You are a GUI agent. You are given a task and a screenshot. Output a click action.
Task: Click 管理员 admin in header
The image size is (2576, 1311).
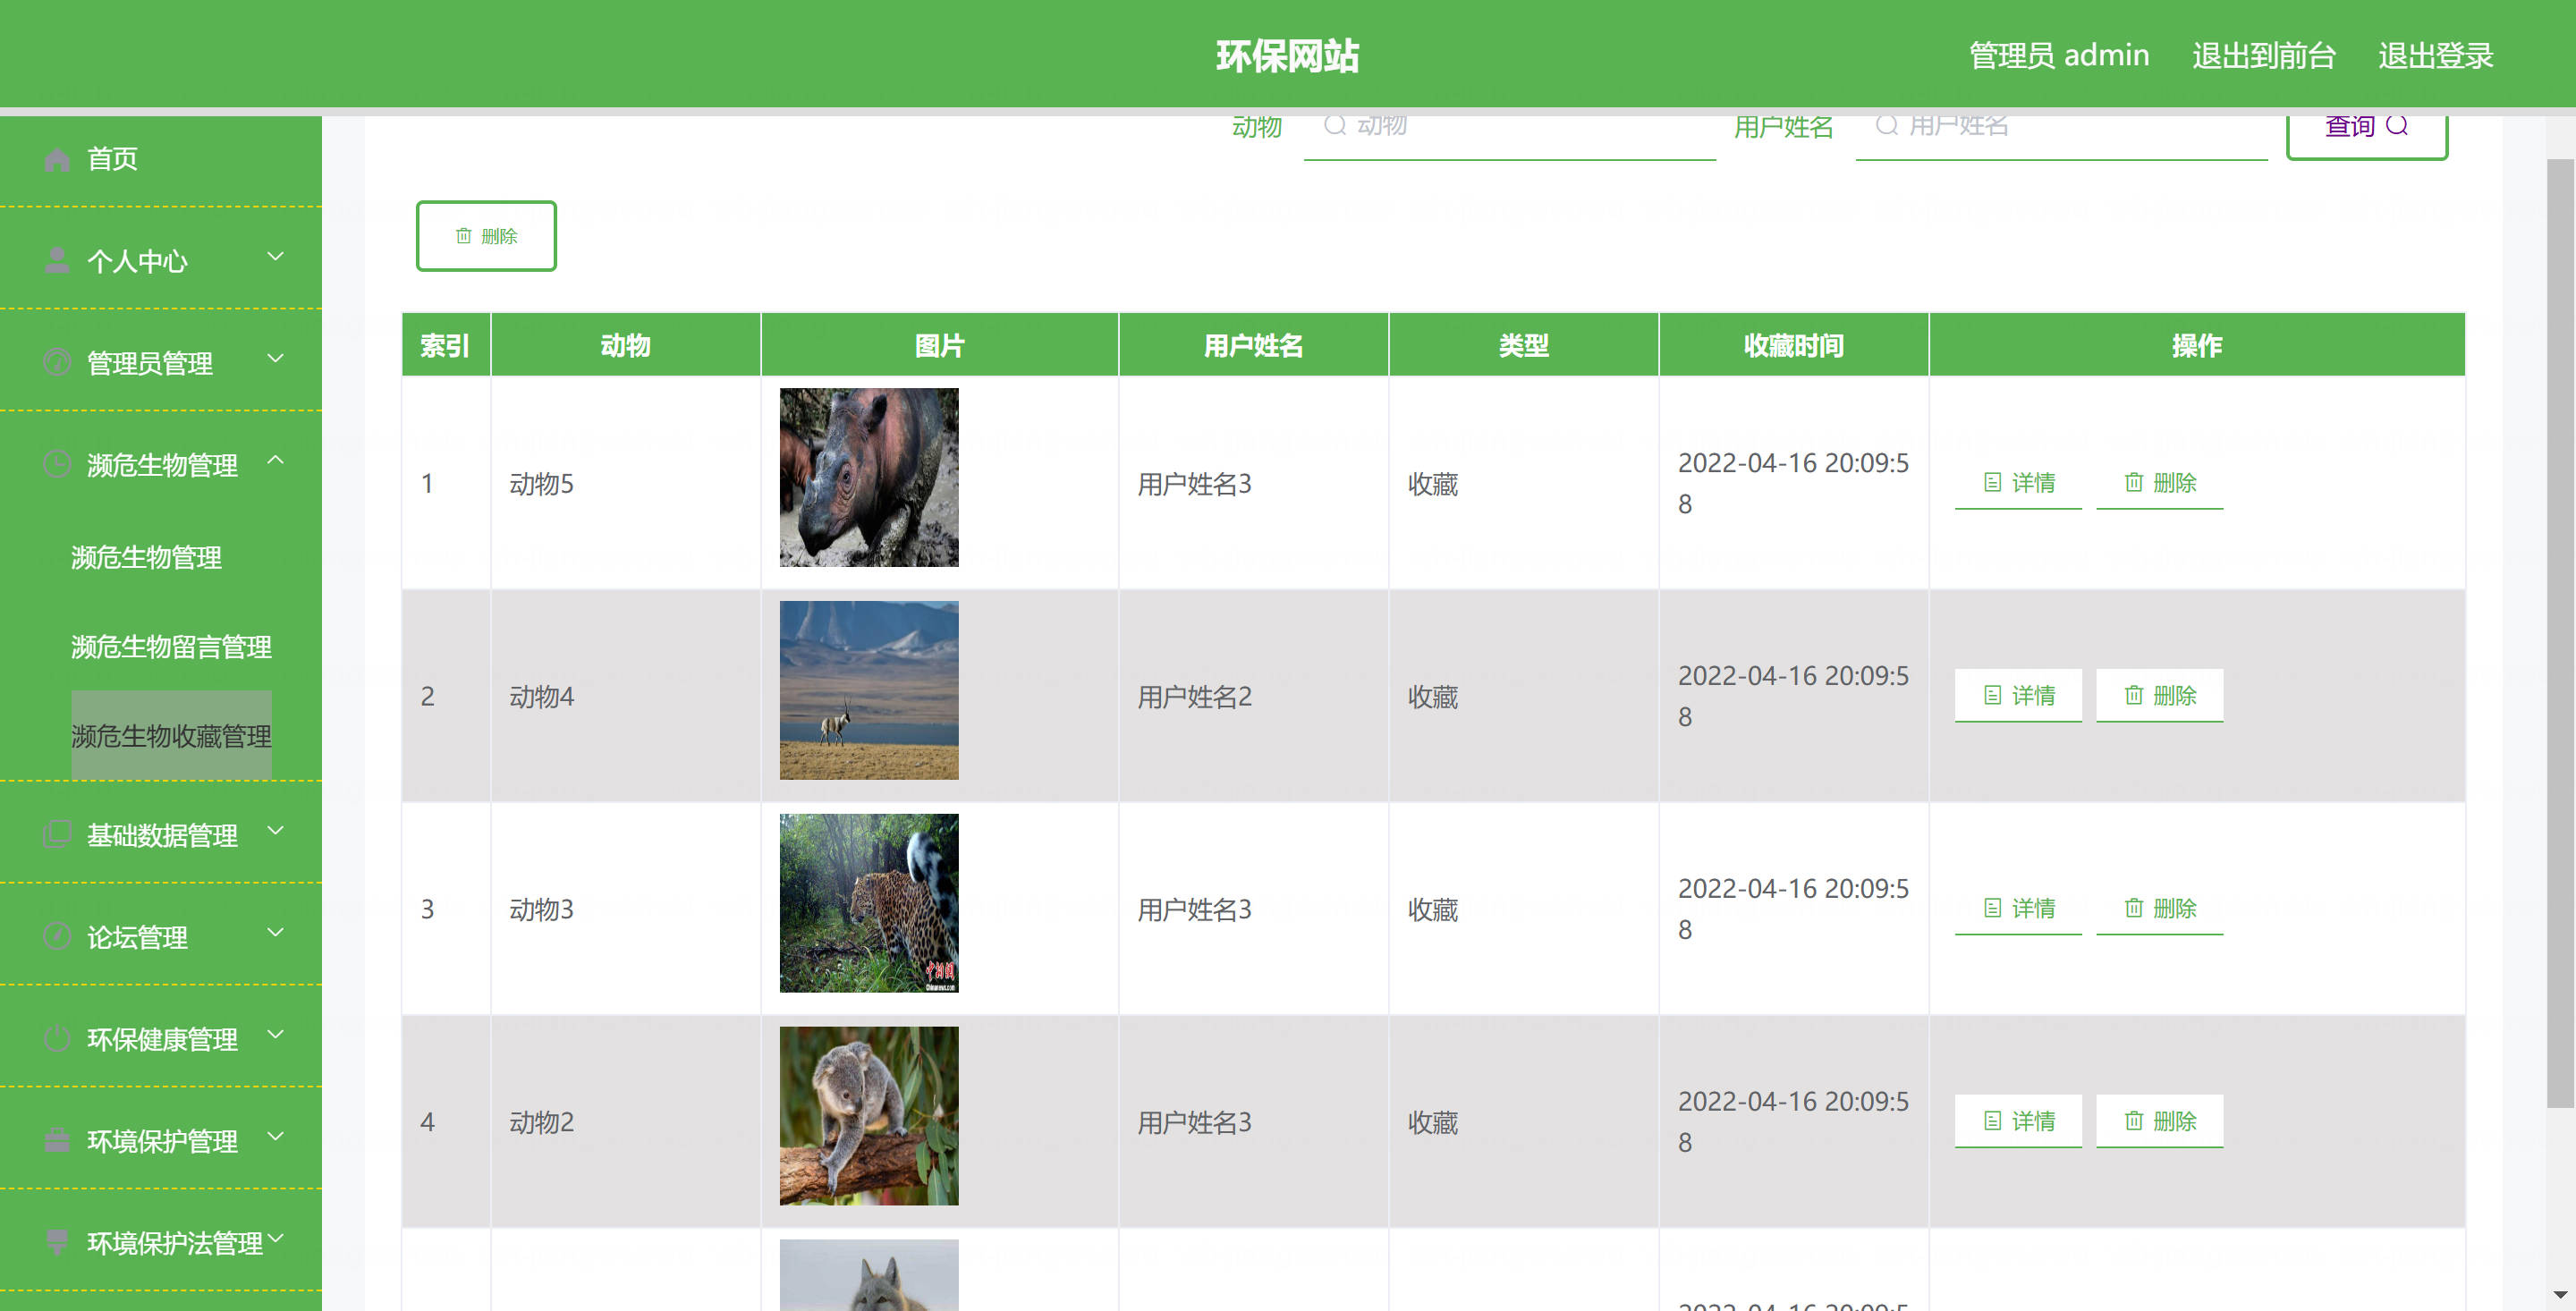tap(2059, 56)
